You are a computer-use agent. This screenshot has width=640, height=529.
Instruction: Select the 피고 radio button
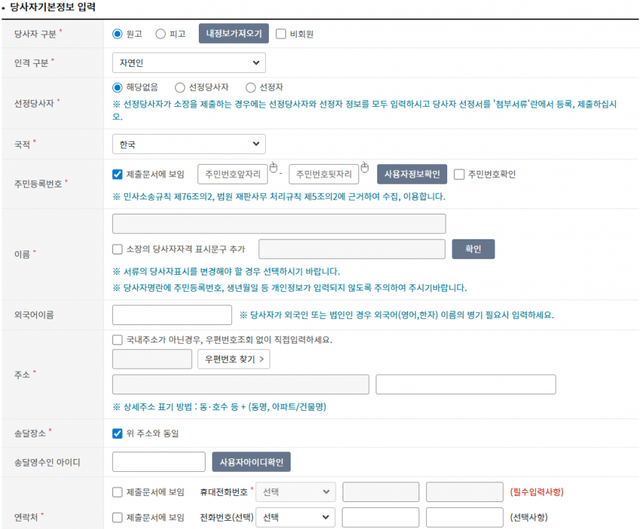tap(161, 33)
